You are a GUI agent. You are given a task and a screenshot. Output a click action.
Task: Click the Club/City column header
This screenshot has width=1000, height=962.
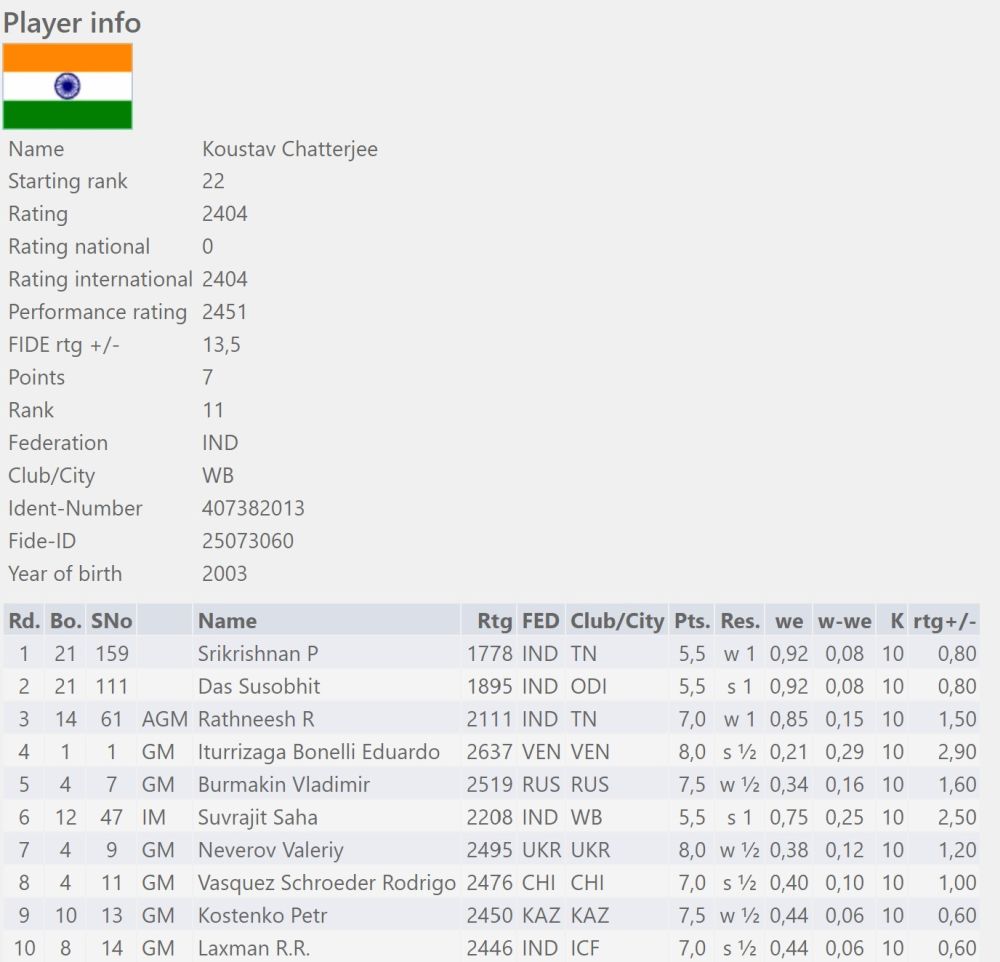(616, 620)
